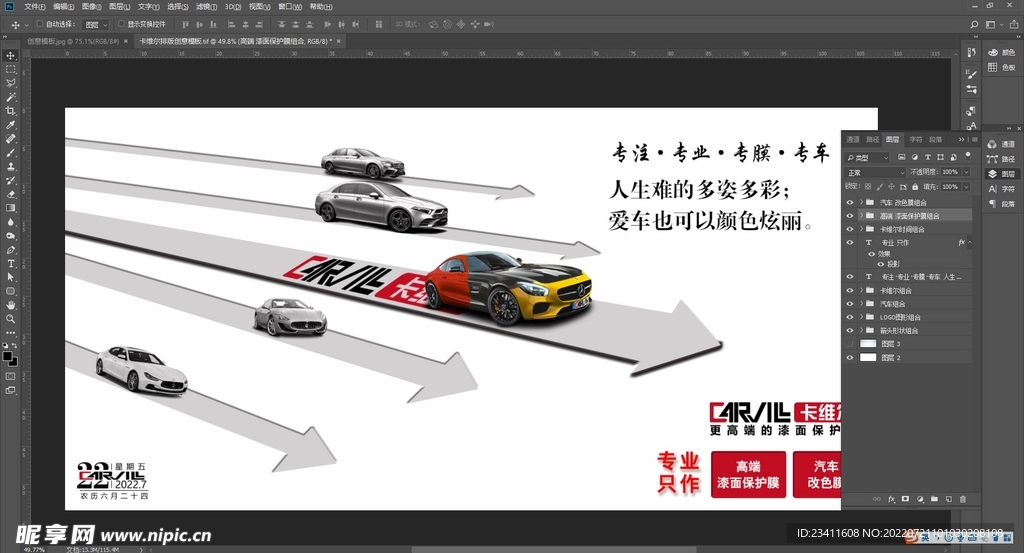Viewport: 1024px width, 553px height.
Task: Select the History Brush tool
Action: tap(10, 180)
